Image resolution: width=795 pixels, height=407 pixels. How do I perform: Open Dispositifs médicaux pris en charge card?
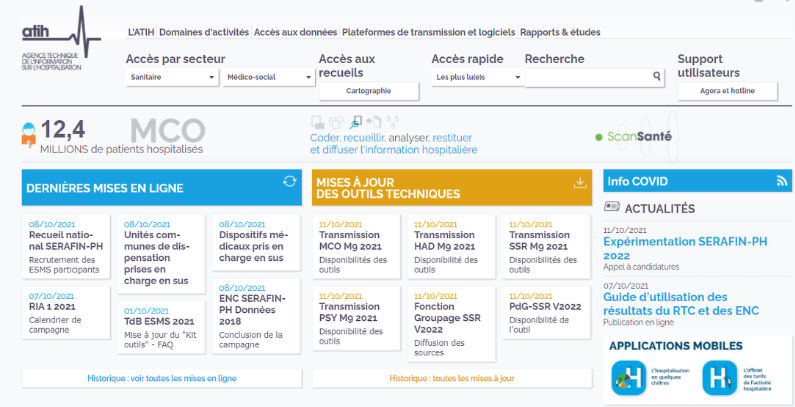[256, 243]
